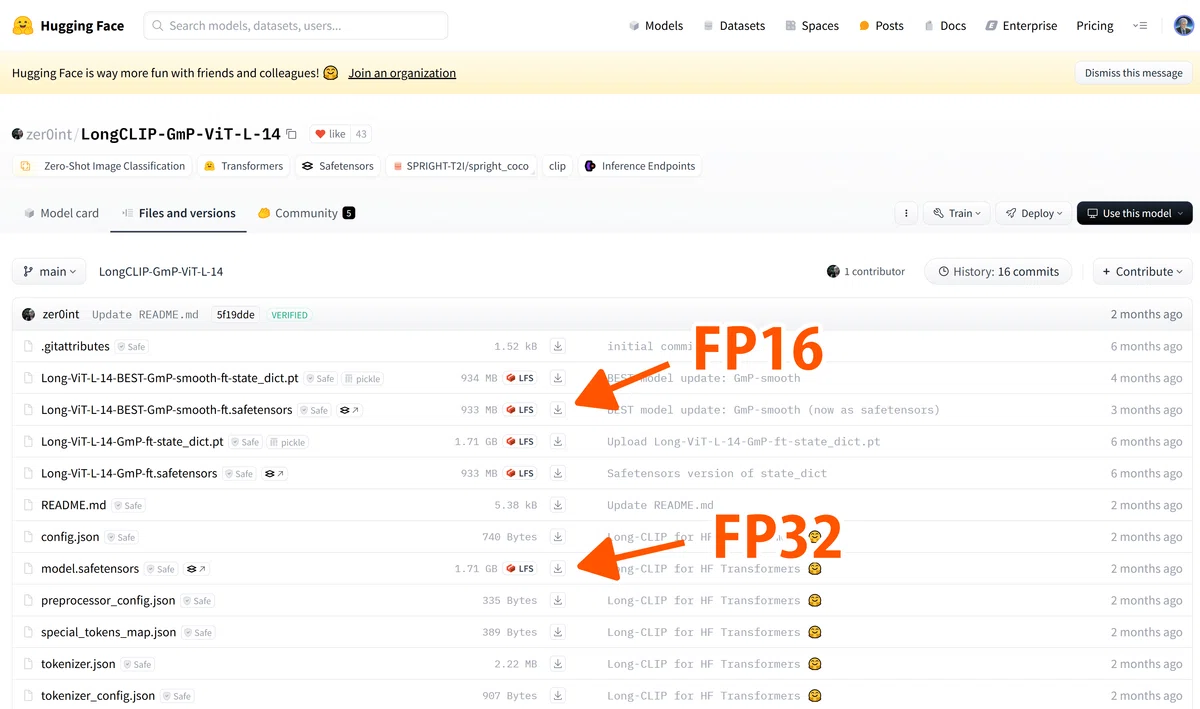This screenshot has height=709, width=1200.
Task: Download the tokenizer.json file
Action: coord(558,664)
